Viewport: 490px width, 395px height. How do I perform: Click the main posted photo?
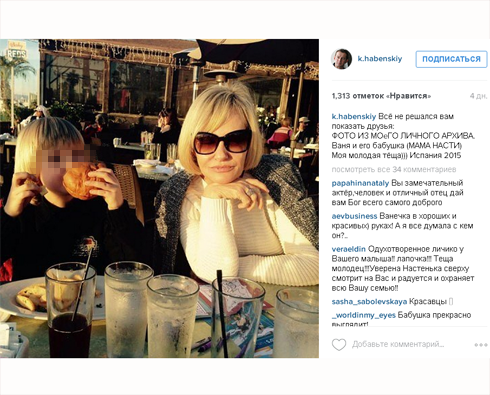click(x=159, y=199)
